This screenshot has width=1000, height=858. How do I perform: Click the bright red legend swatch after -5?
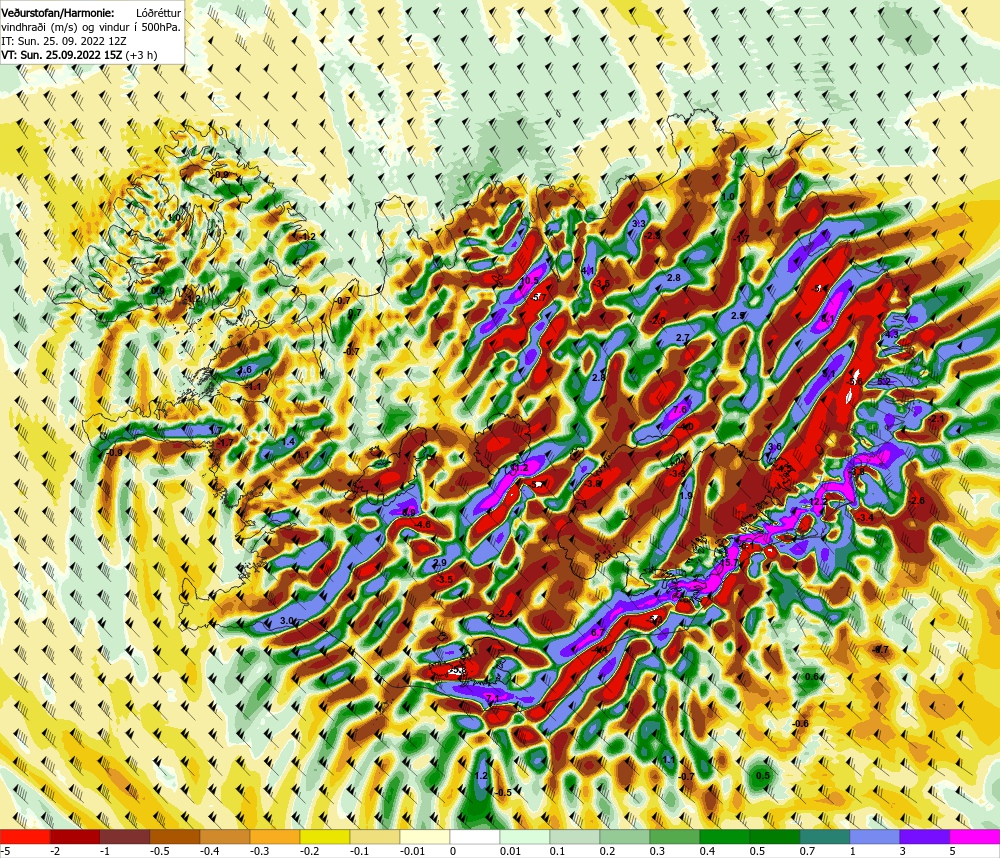click(25, 836)
